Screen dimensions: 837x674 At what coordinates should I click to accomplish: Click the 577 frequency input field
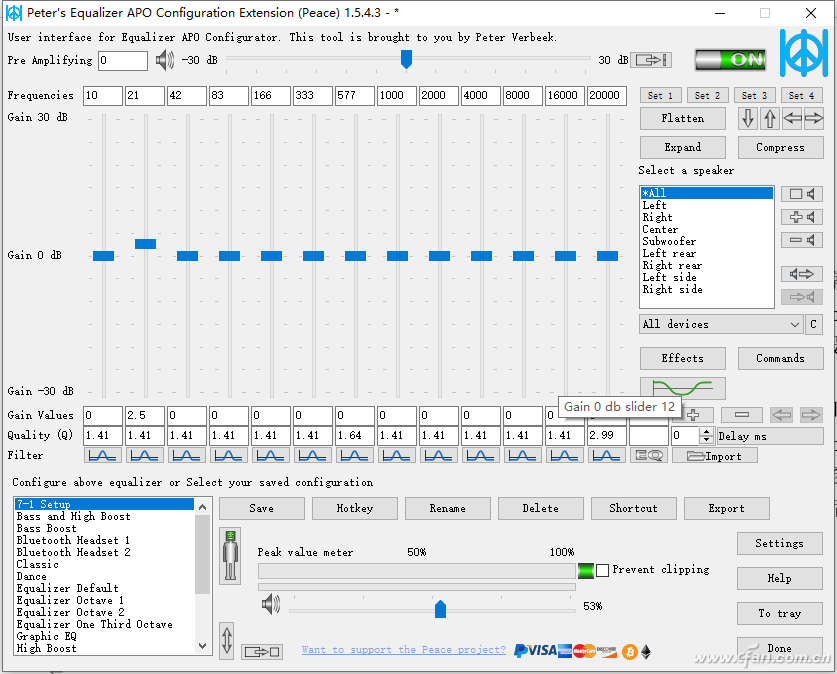tap(354, 96)
